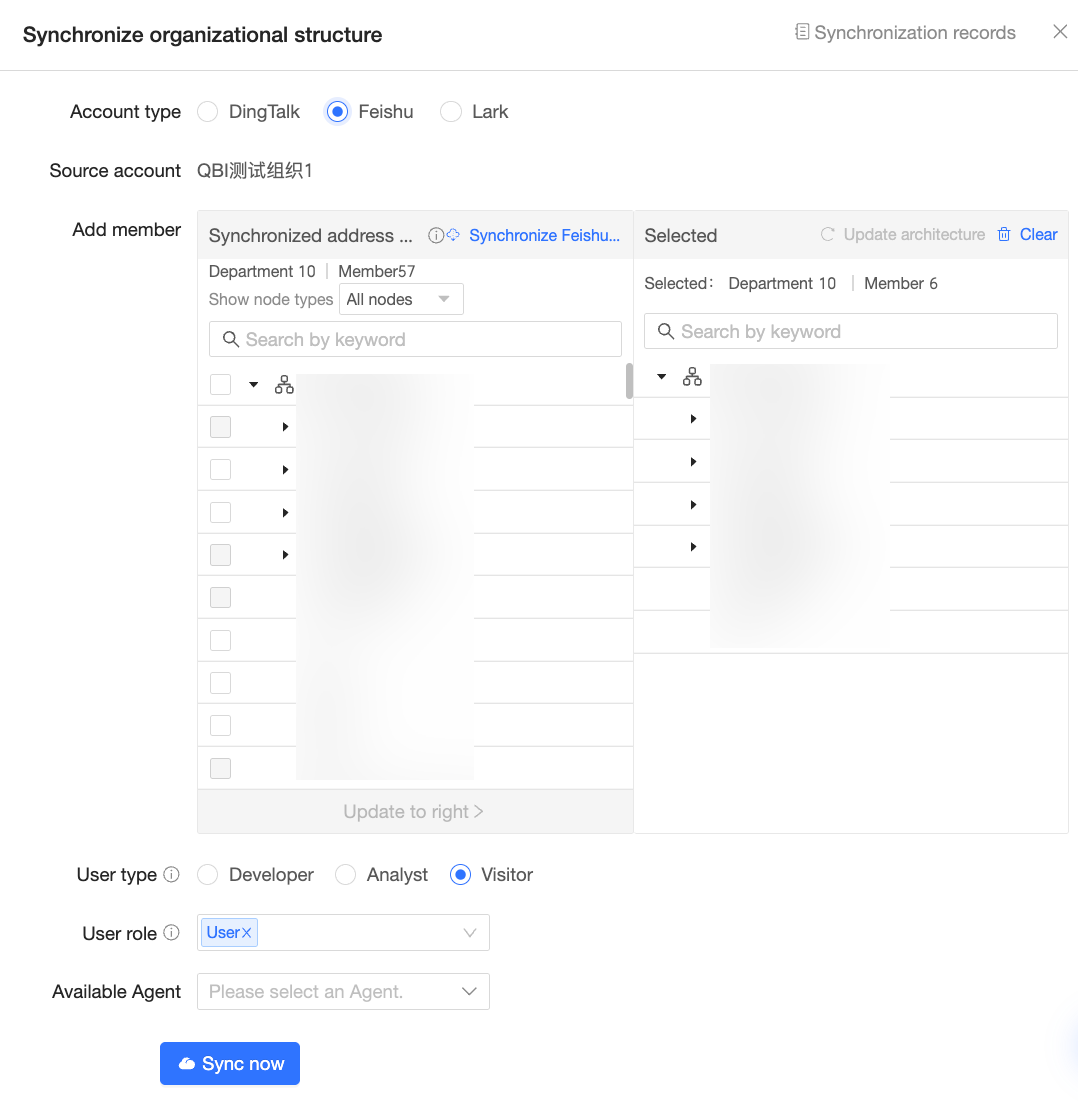
Task: Open the Available Agent dropdown
Action: [343, 992]
